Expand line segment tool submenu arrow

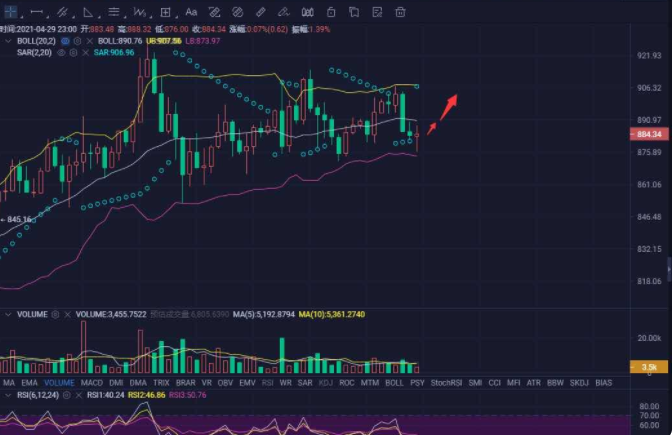[48, 18]
